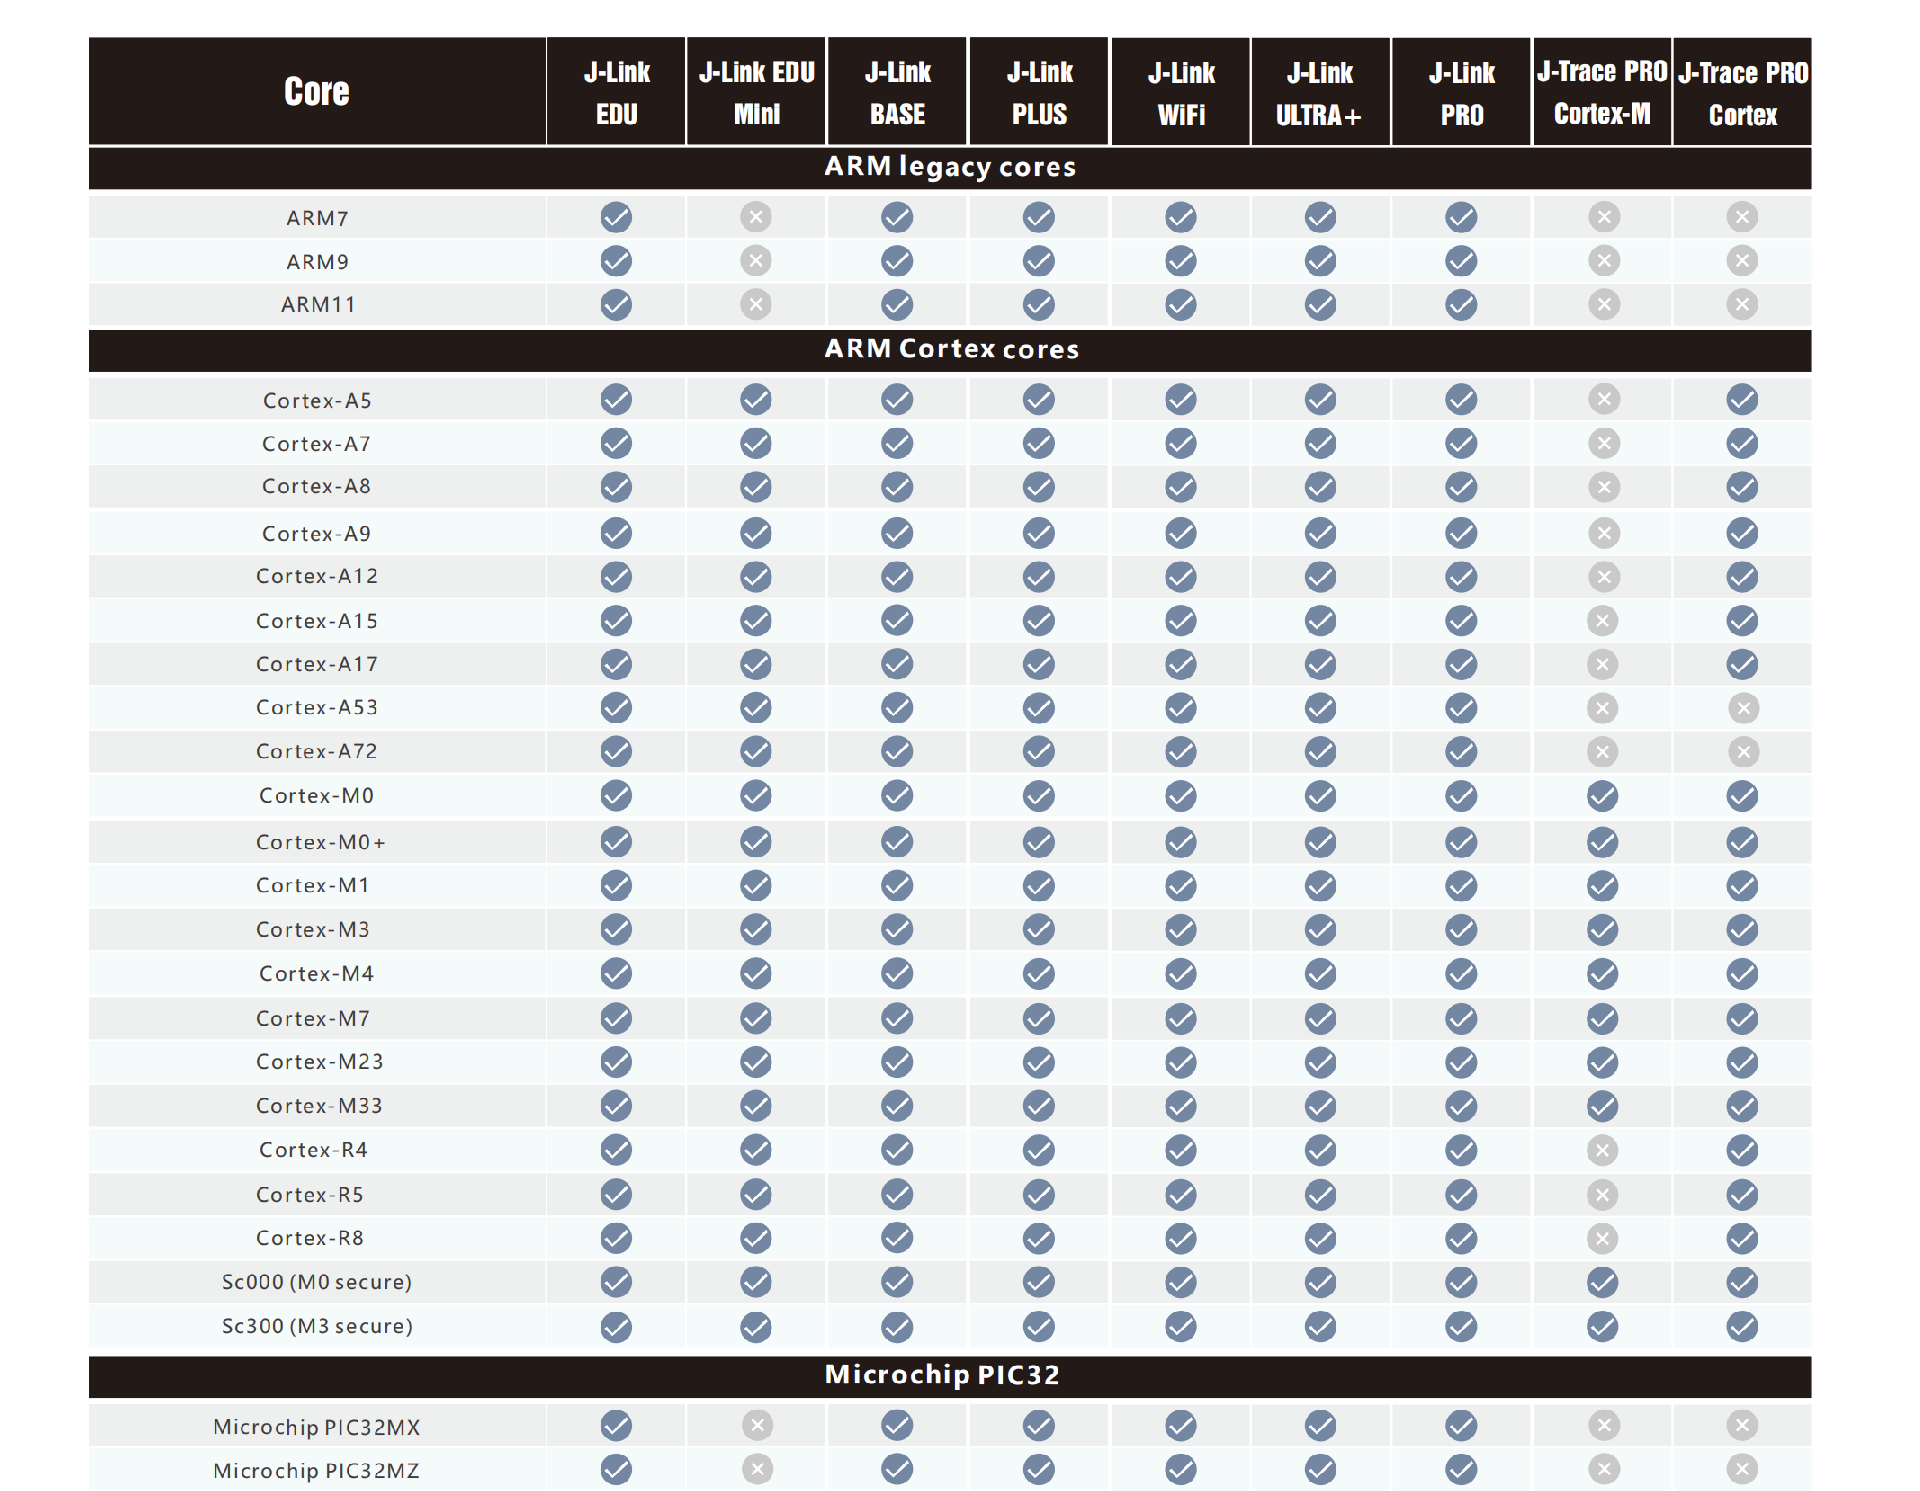The height and width of the screenshot is (1491, 1920).
Task: Click the PIC32MX checkmark under J-Link PRO
Action: 1461,1425
